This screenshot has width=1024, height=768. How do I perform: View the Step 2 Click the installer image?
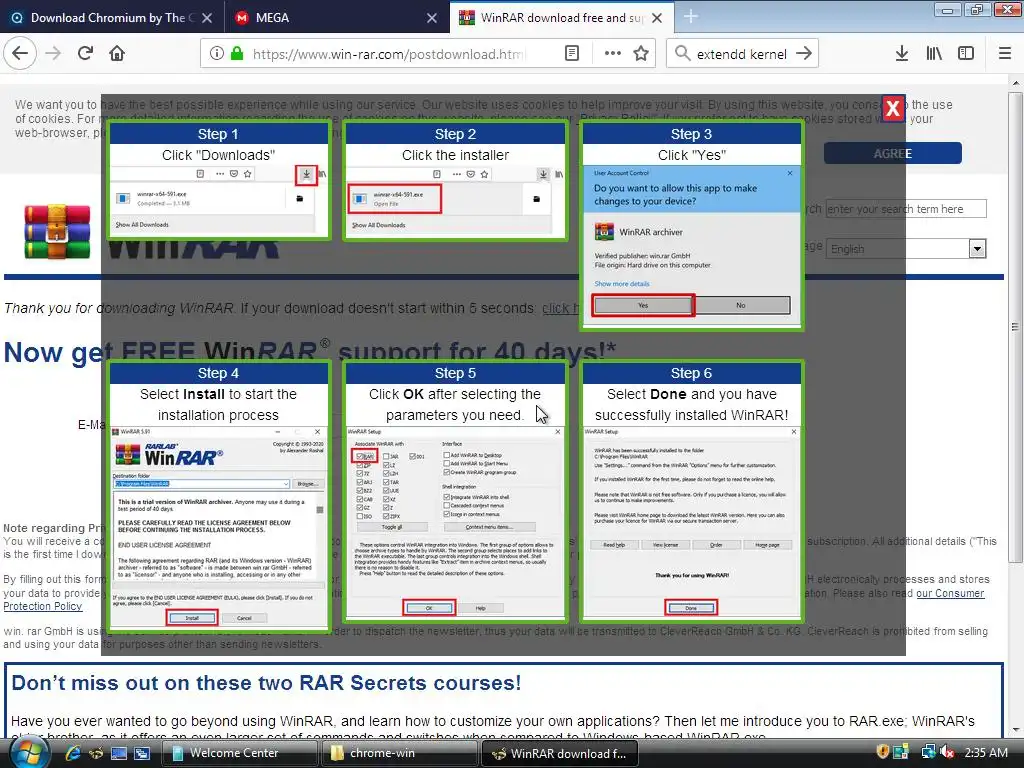tap(455, 180)
